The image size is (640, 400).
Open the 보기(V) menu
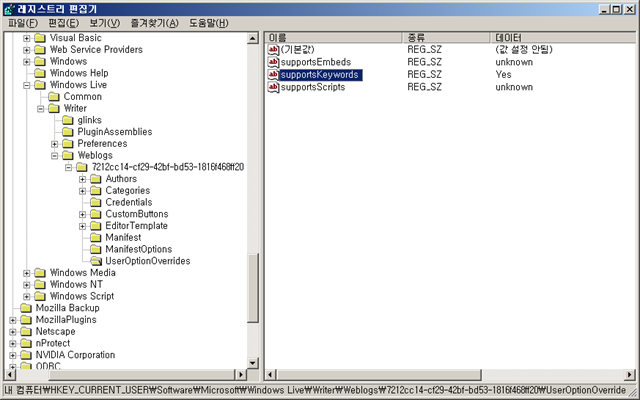point(104,23)
